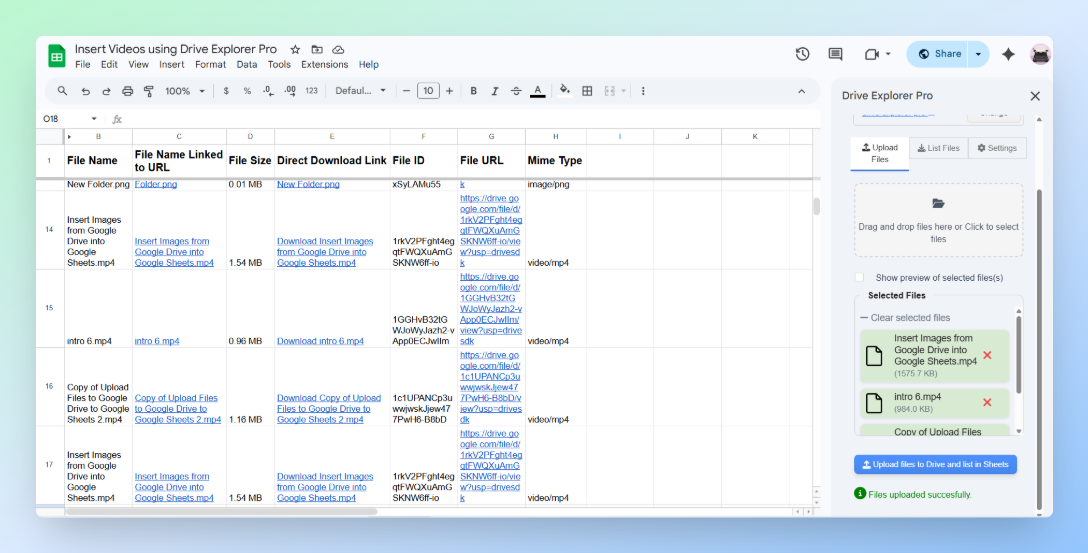Toggle strikethrough formatting
The height and width of the screenshot is (553, 1088).
click(x=516, y=91)
